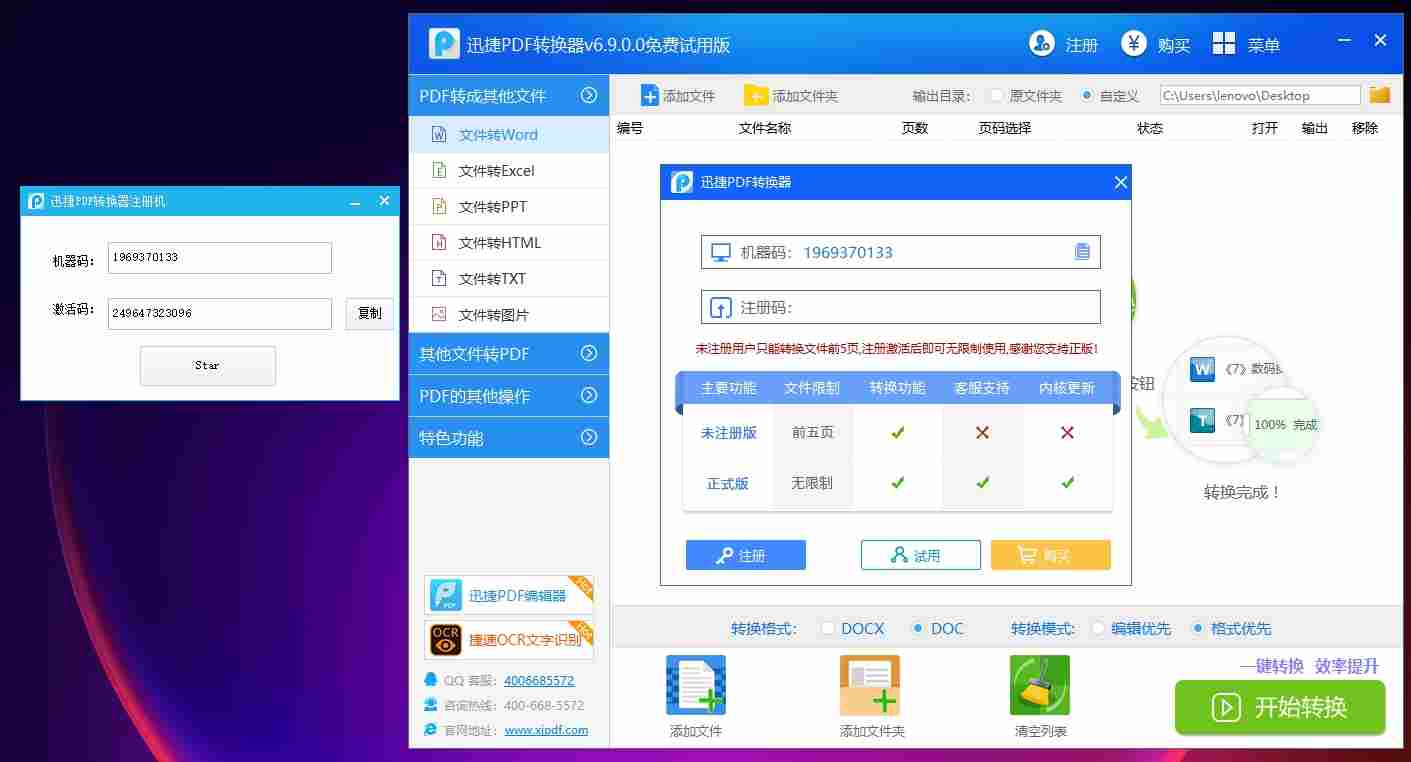Screen dimensions: 1411x762
Task: Click the 一键转换 效率提升 text
Action: pos(1309,666)
